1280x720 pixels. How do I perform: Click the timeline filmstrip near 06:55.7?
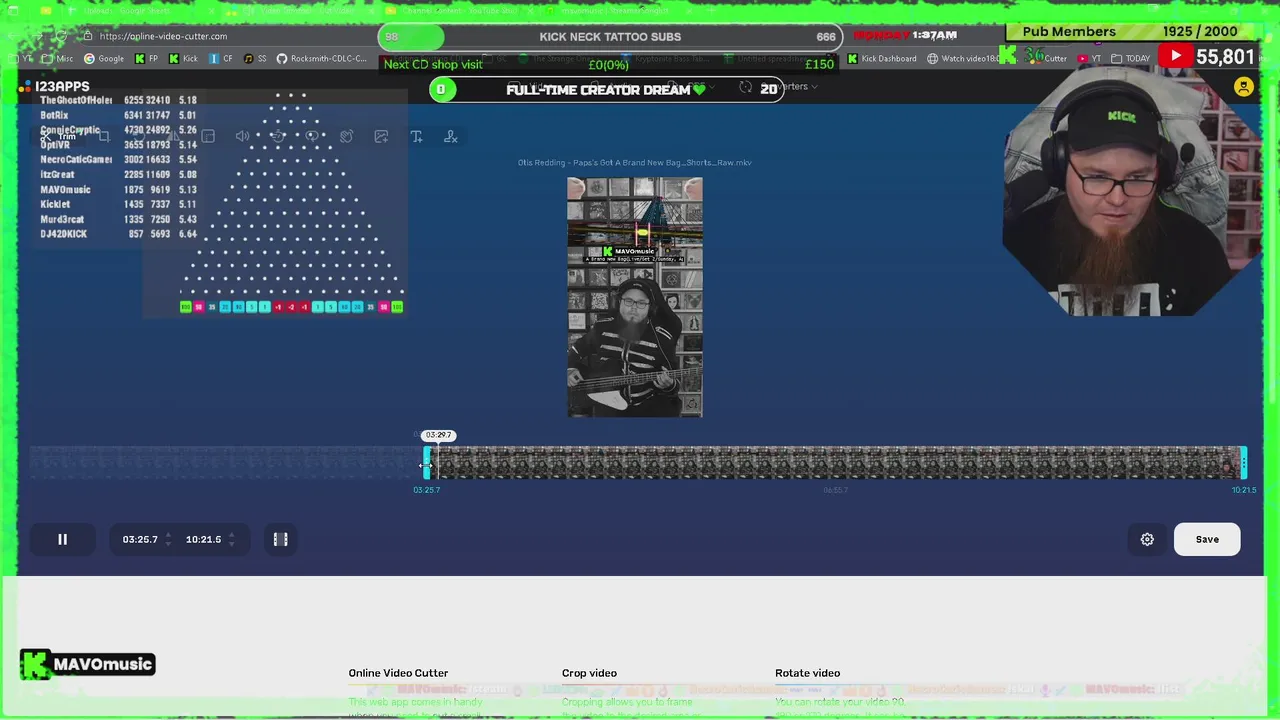pos(835,462)
